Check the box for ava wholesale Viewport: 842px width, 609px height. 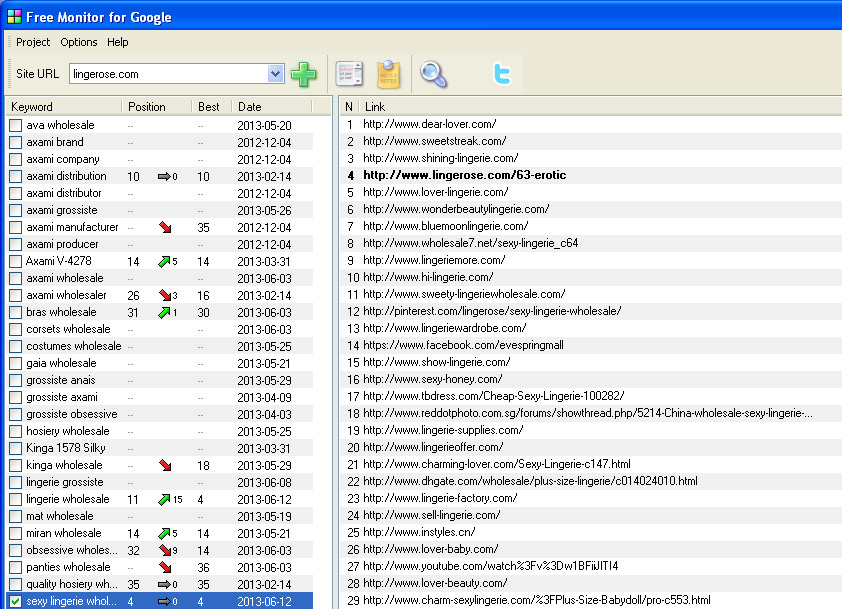[16, 125]
